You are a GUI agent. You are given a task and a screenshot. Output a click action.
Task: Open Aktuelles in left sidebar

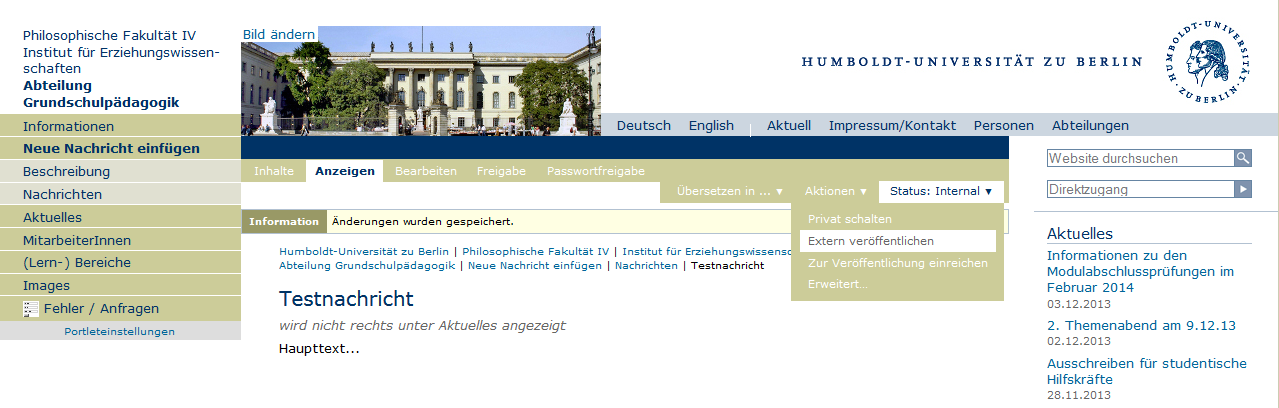120,217
